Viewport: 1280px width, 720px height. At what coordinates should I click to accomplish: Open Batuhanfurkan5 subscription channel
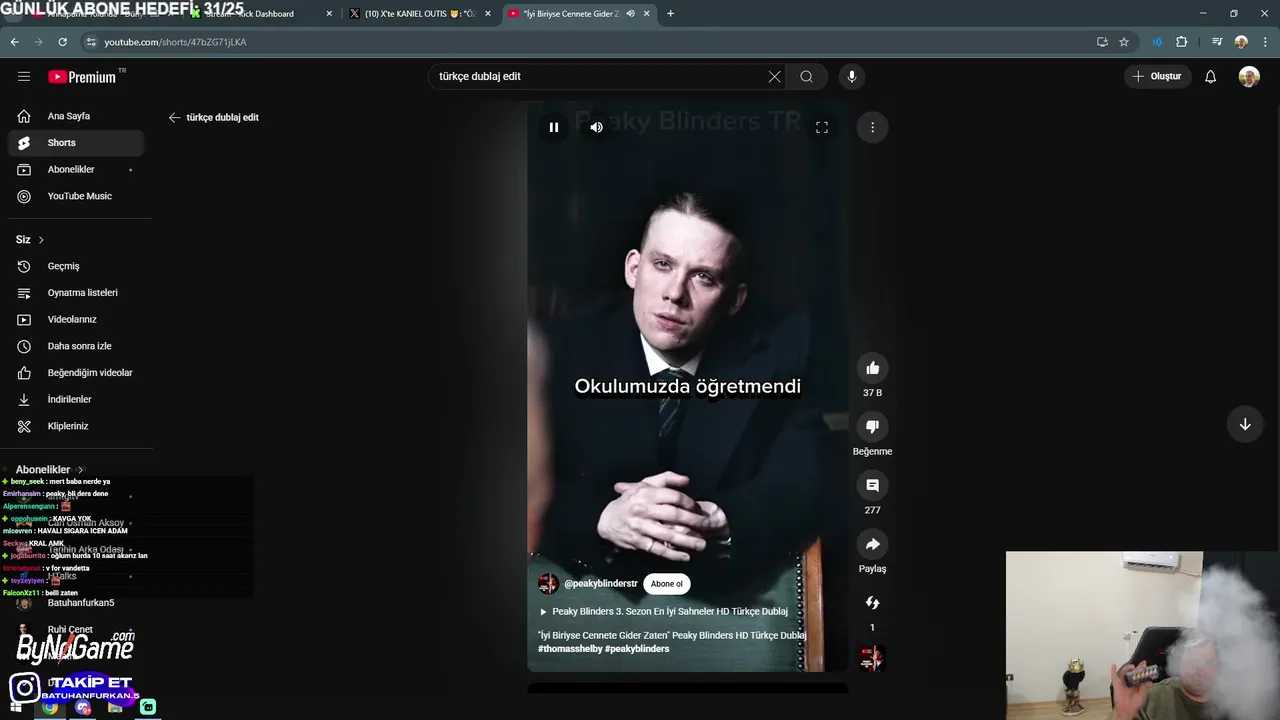pyautogui.click(x=76, y=603)
